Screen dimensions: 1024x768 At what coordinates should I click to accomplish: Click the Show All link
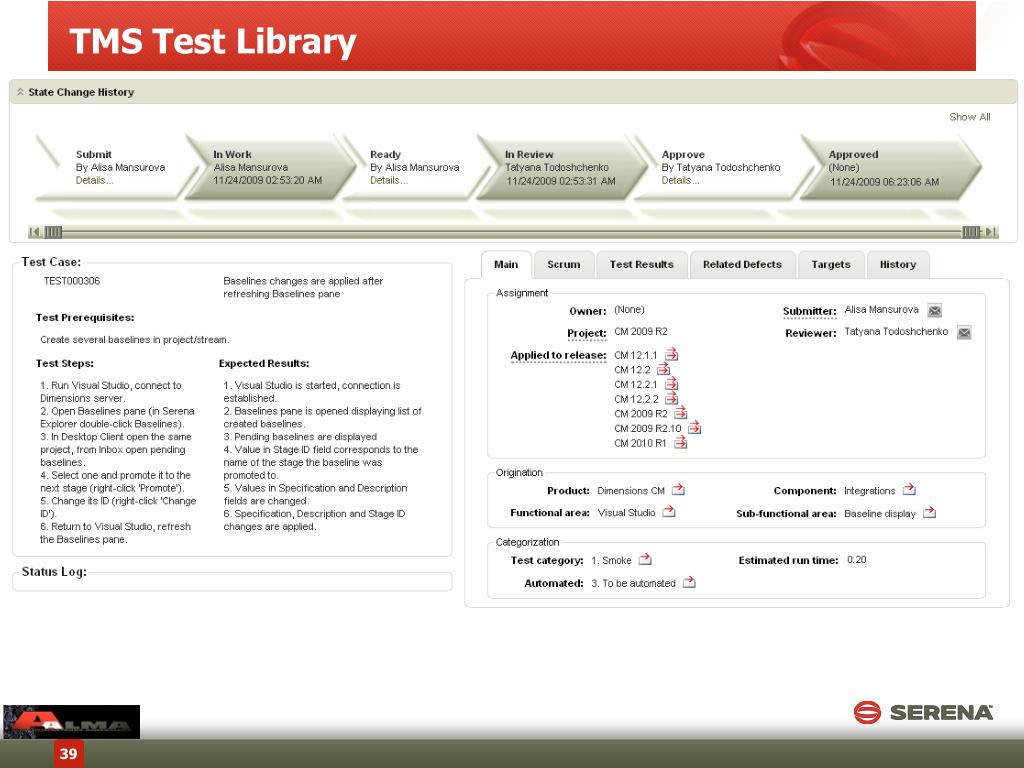[970, 117]
